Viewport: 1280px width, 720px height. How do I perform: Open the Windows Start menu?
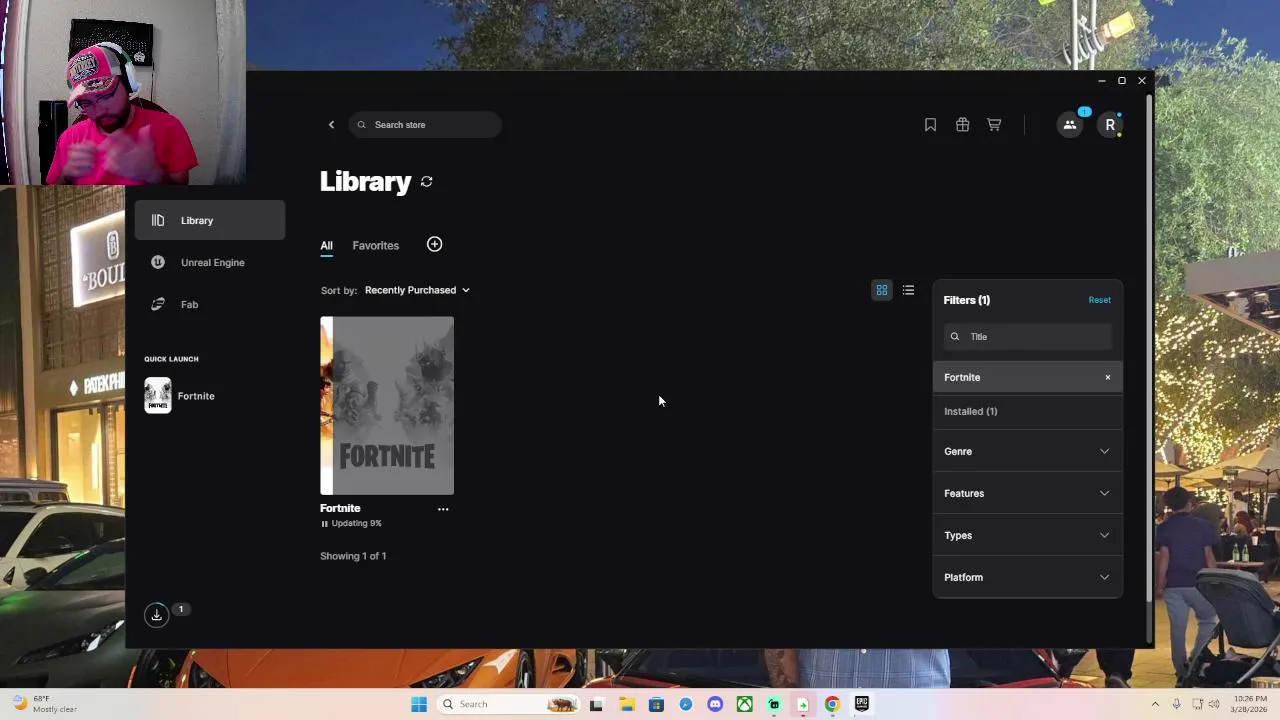(419, 704)
